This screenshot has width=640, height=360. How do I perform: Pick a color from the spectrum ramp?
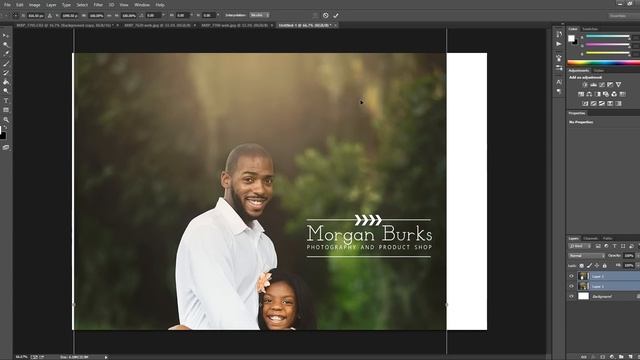[604, 63]
